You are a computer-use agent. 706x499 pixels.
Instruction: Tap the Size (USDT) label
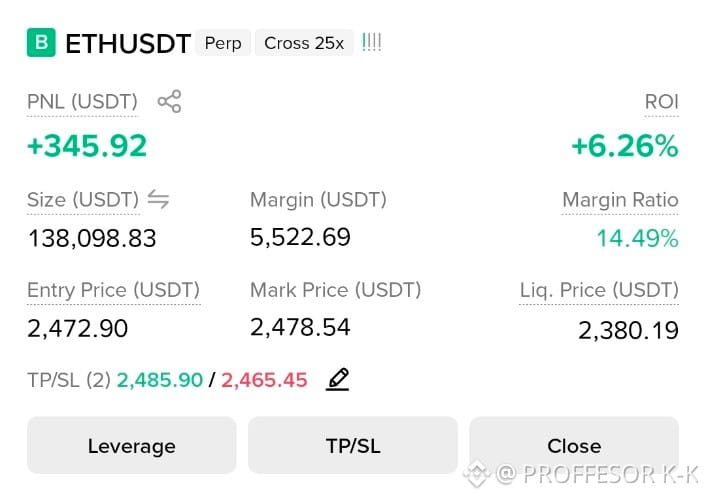(x=83, y=200)
